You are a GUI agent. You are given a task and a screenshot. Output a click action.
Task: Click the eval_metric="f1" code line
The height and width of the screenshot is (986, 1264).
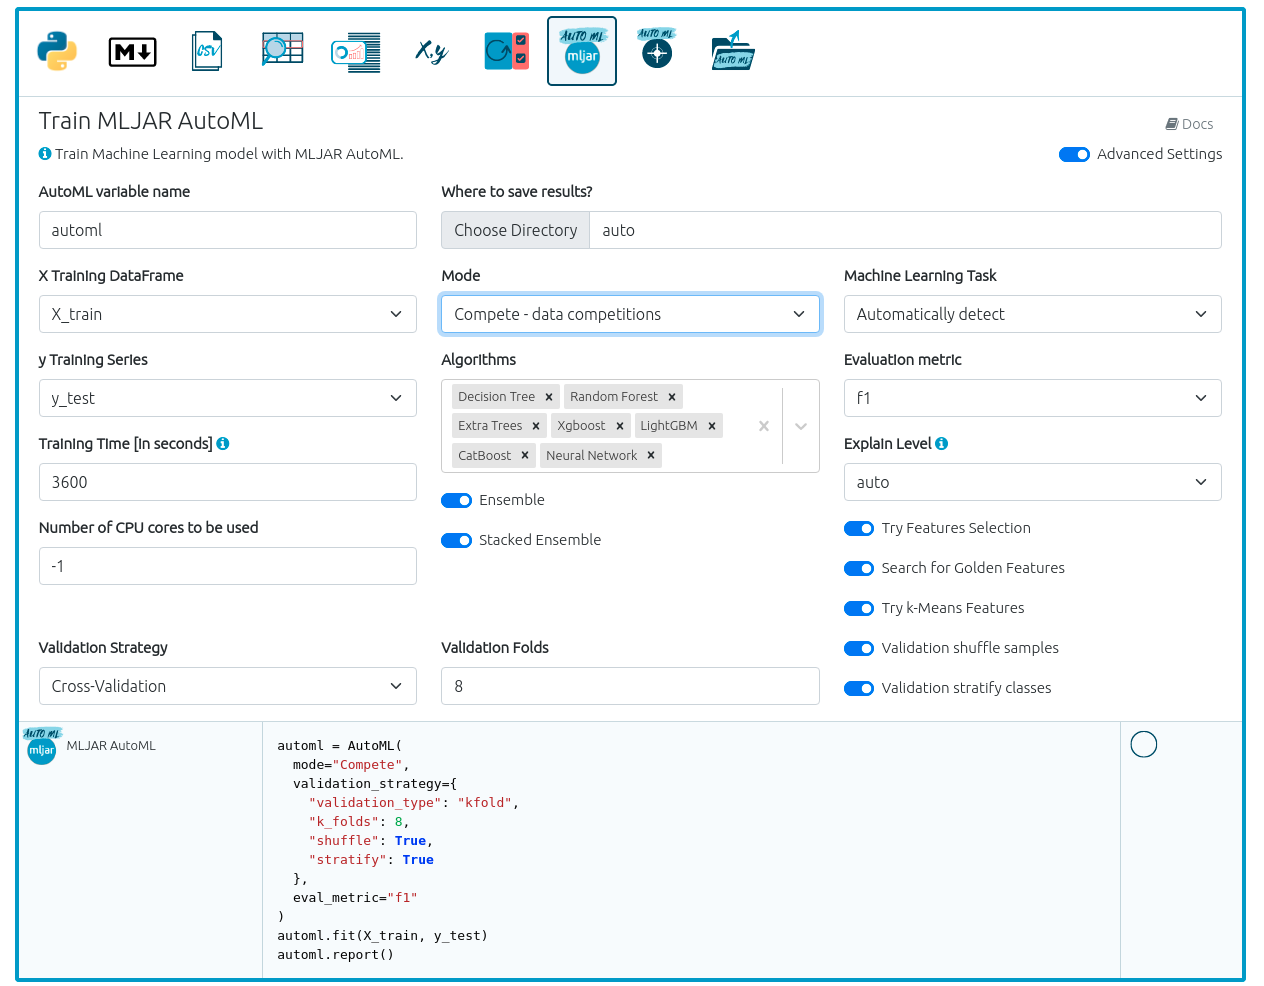point(355,898)
